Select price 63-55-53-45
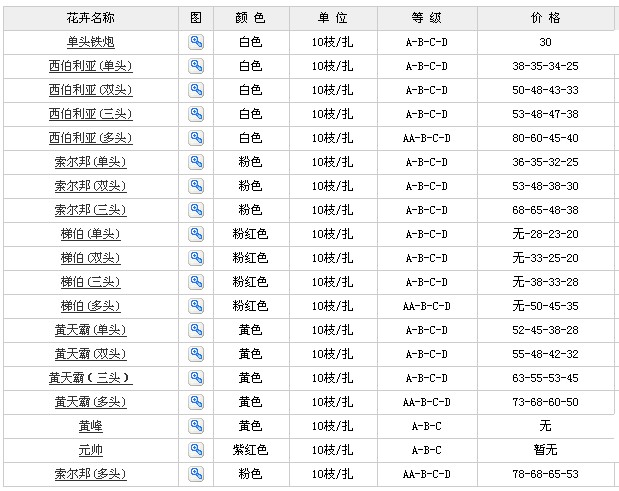This screenshot has width=619, height=491. [545, 378]
